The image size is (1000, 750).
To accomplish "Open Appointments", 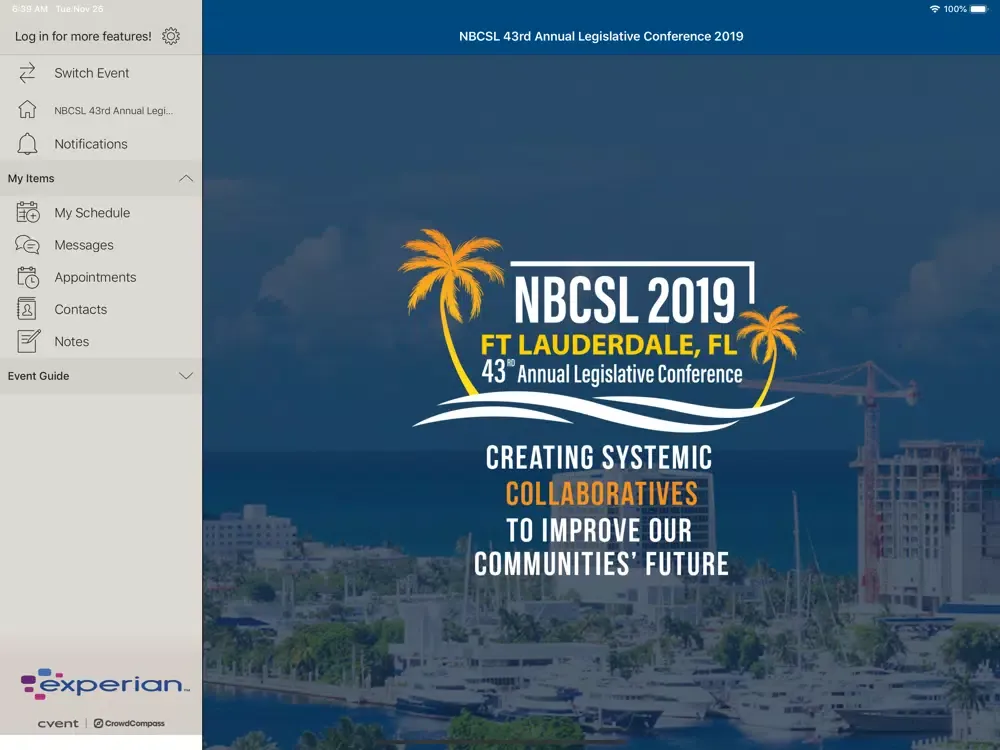I will (101, 277).
